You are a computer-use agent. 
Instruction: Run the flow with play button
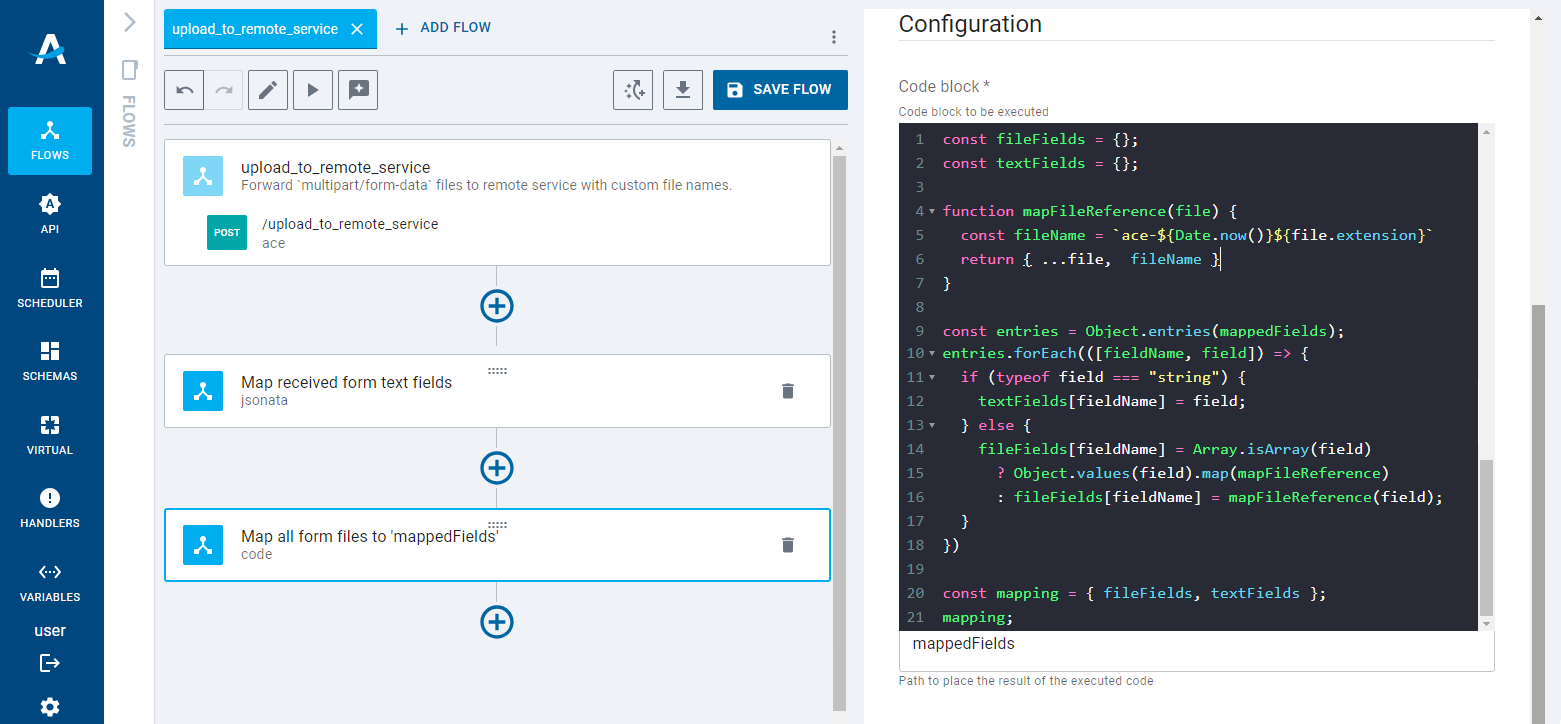click(313, 90)
